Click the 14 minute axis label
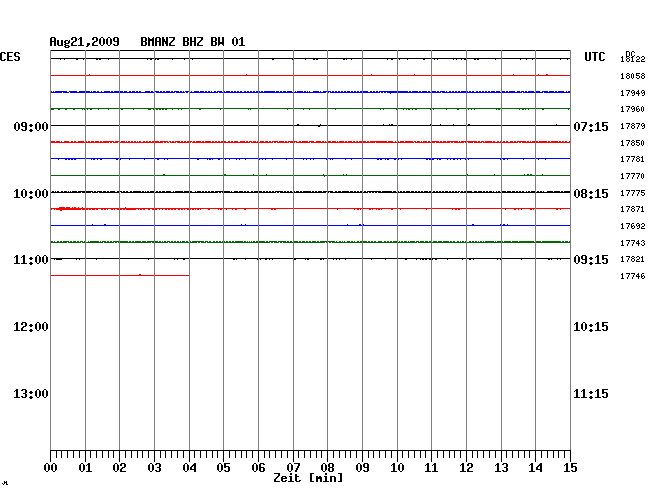 coord(536,468)
